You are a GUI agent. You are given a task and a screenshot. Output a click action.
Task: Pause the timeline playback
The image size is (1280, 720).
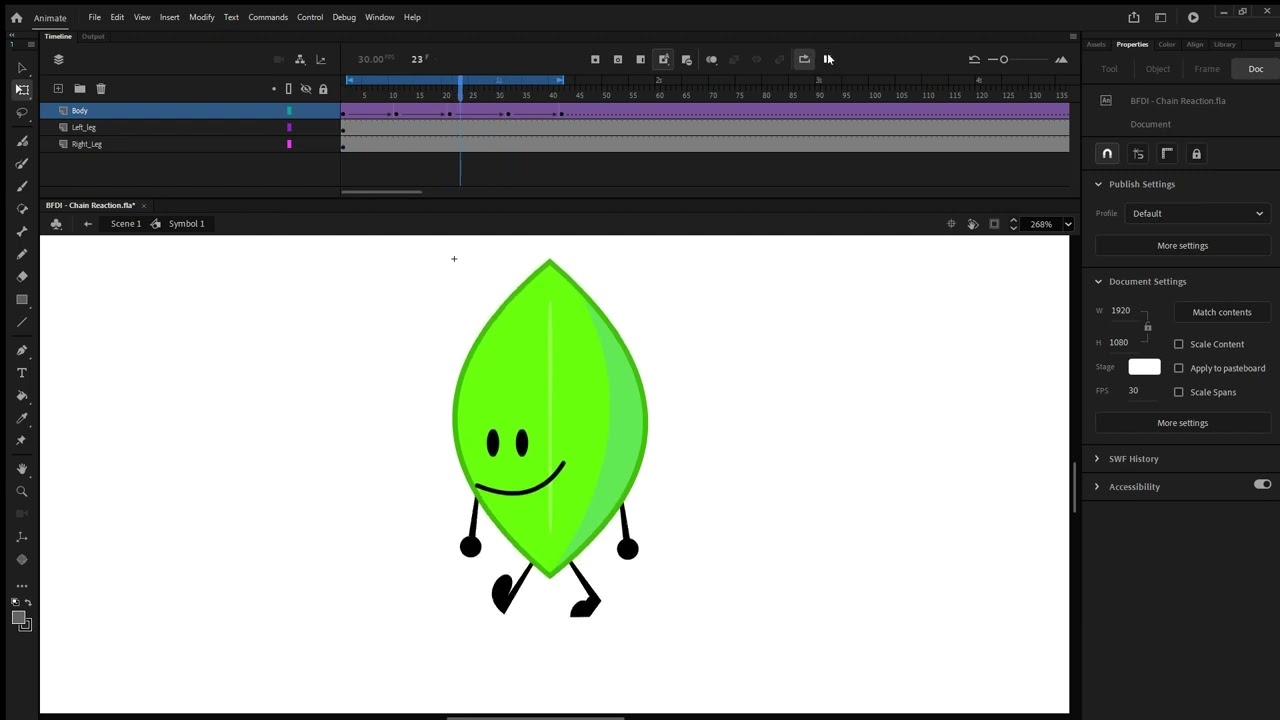pos(828,60)
